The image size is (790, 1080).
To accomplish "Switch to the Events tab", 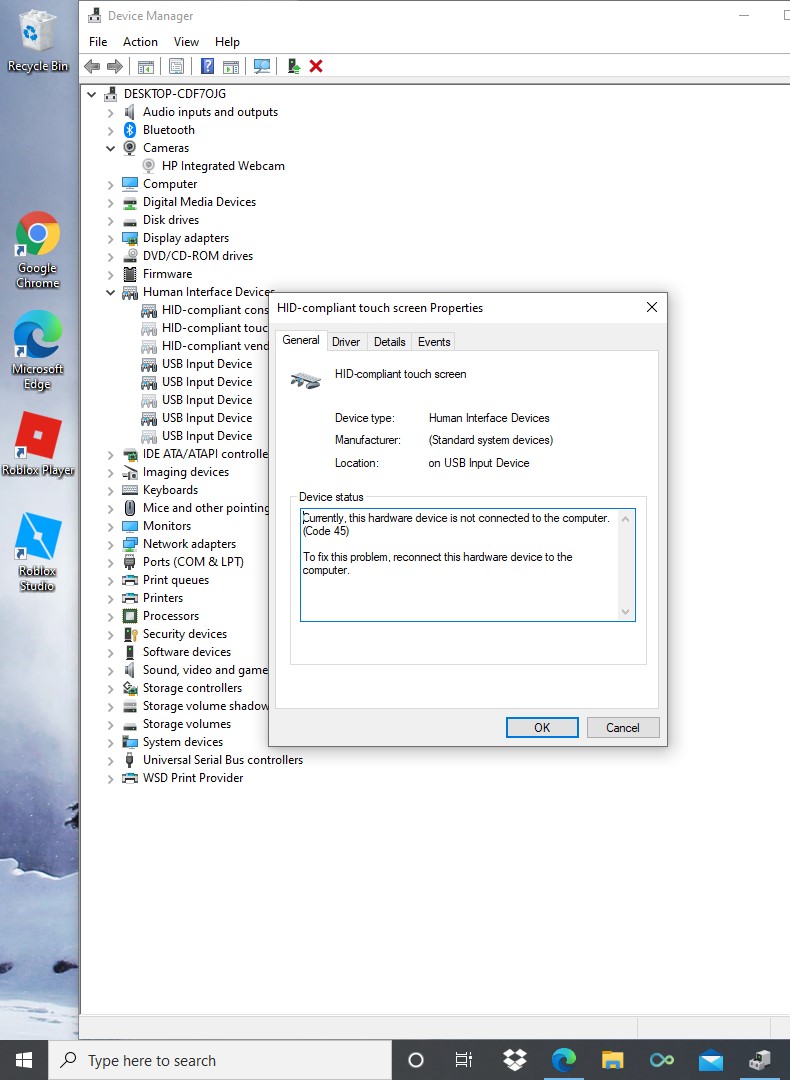I will [434, 342].
